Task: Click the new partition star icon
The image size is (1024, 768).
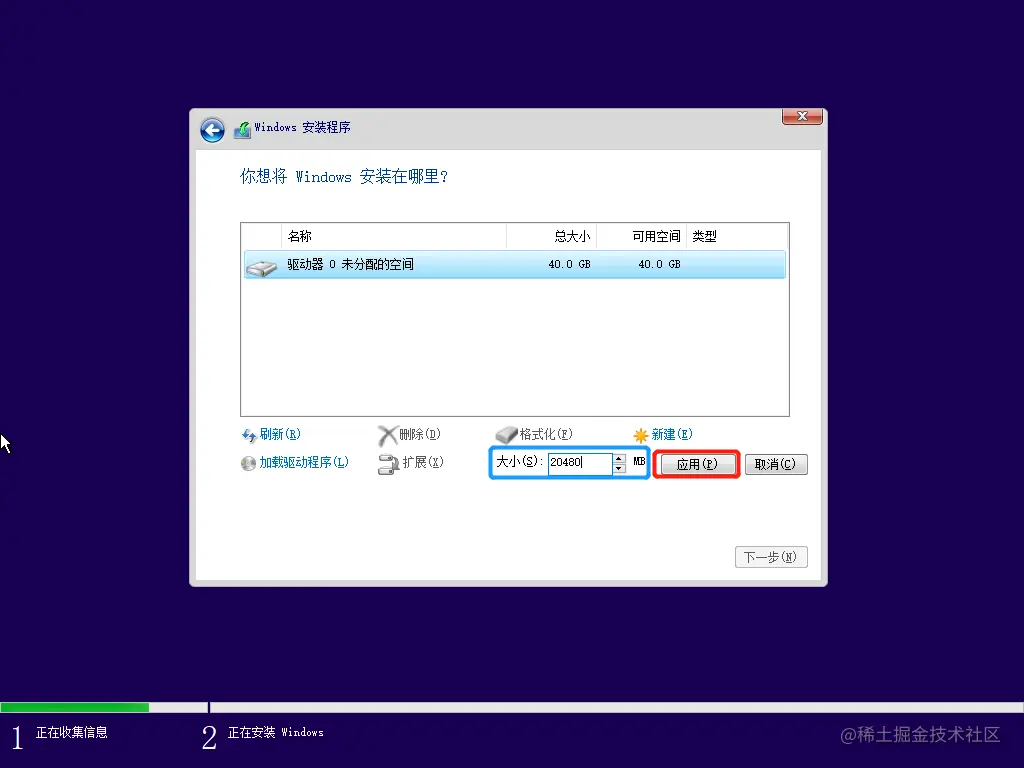Action: click(x=641, y=436)
